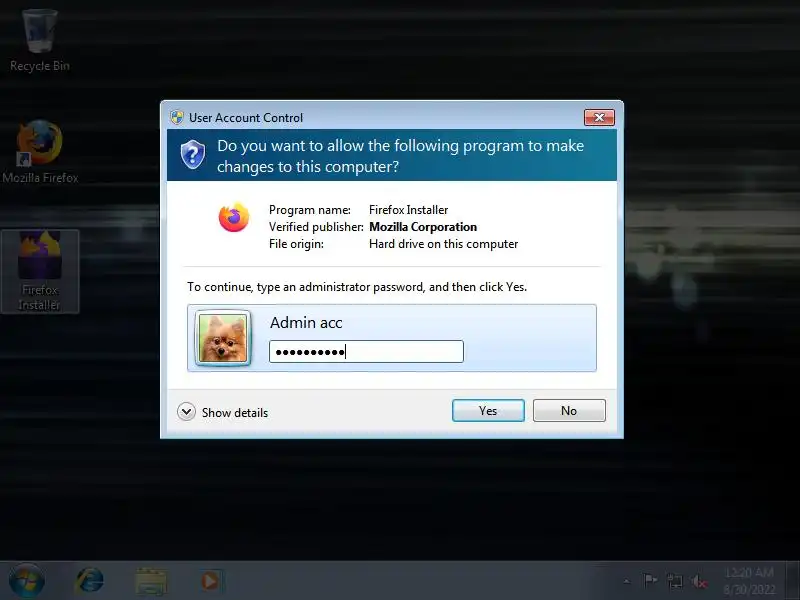Select the Recycle Bin desktop icon
Image resolution: width=800 pixels, height=600 pixels.
point(40,41)
